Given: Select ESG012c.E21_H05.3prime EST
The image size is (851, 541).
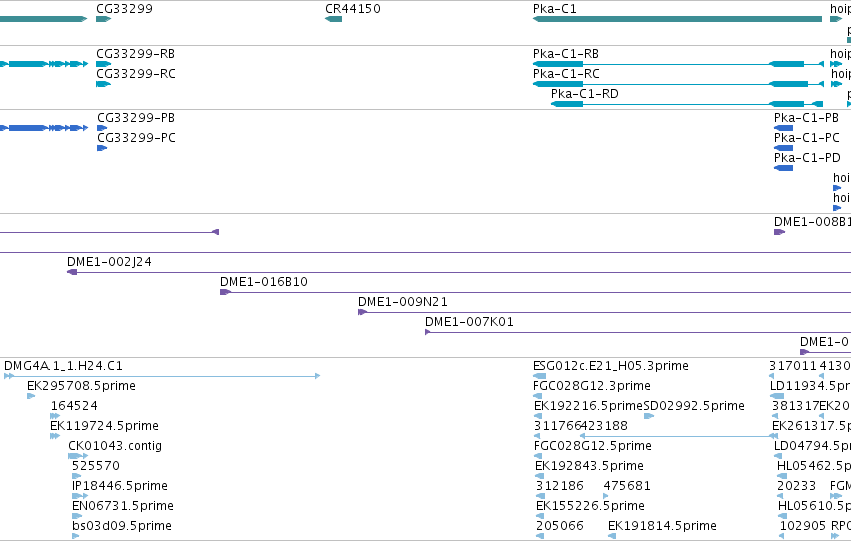Looking at the screenshot, I should pyautogui.click(x=539, y=376).
